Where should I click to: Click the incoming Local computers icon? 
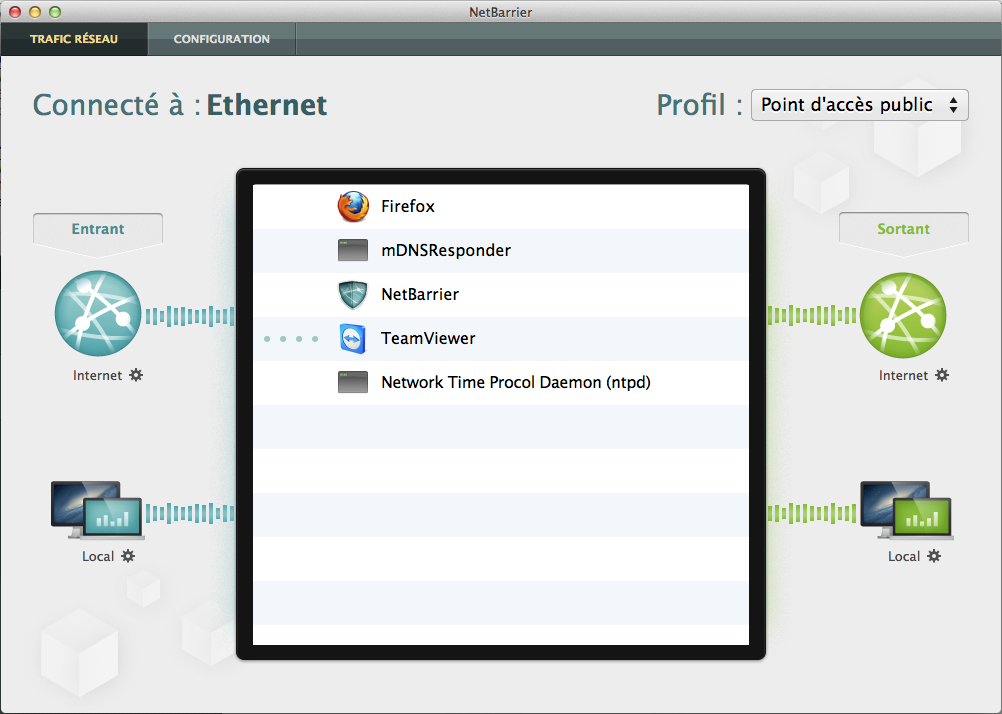point(97,506)
